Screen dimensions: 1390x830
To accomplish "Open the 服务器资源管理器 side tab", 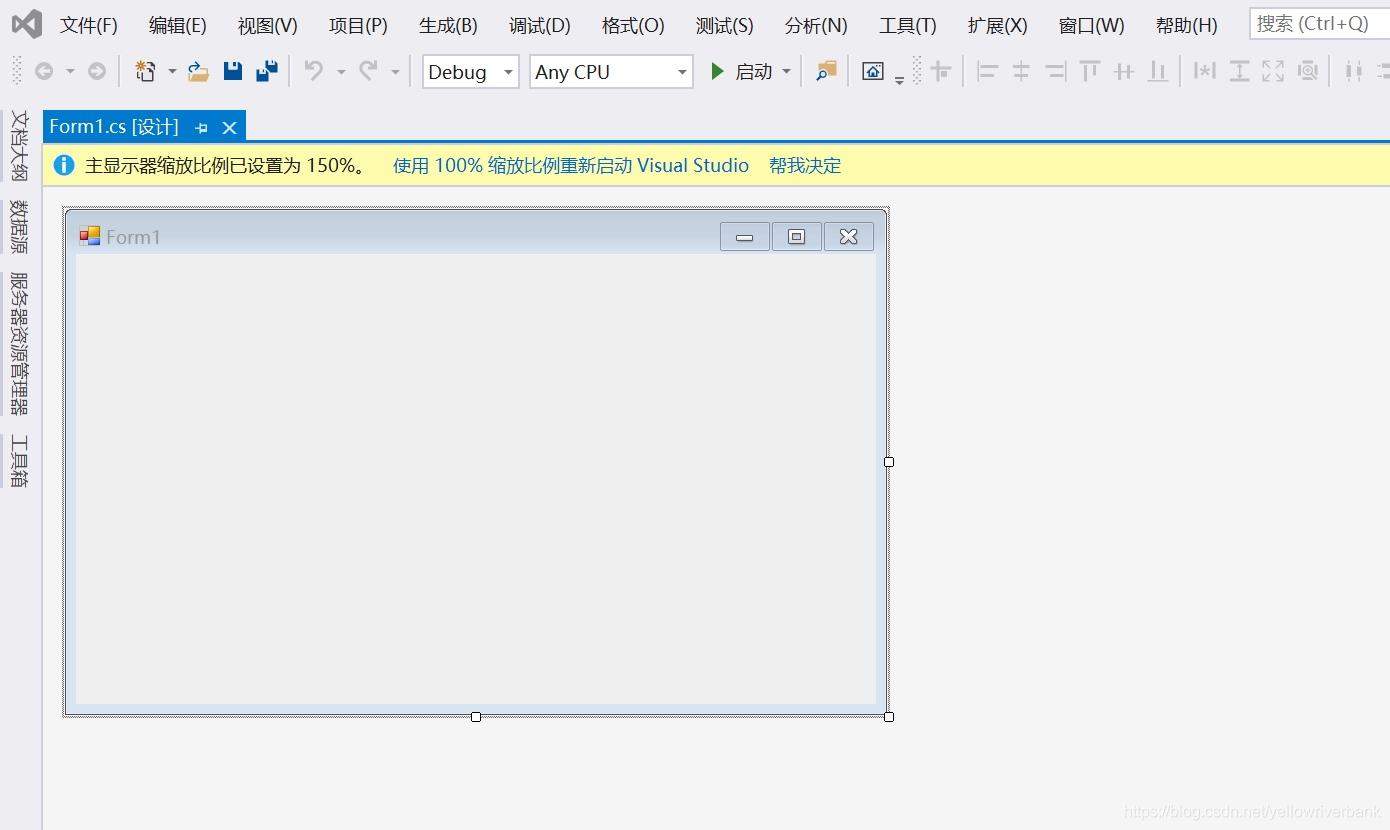I will click(19, 343).
